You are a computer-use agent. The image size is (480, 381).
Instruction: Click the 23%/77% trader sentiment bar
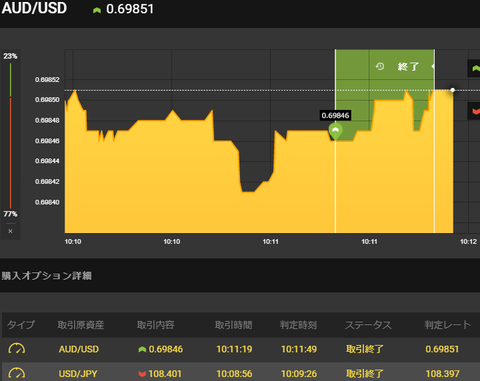10,135
